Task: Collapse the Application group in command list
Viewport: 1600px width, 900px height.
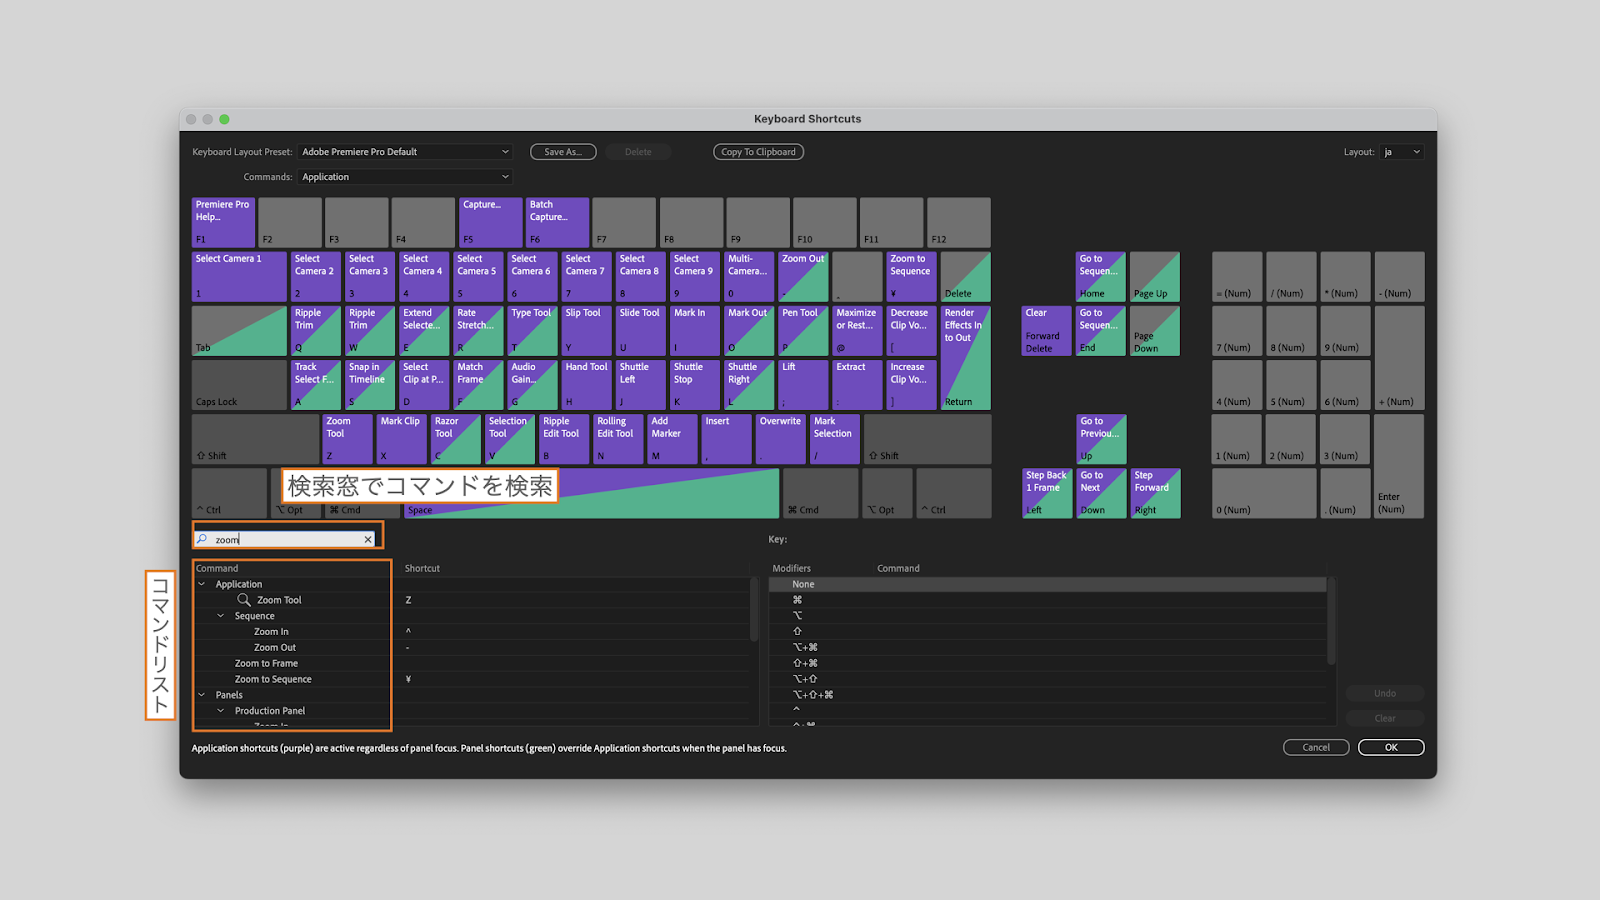Action: click(x=202, y=584)
